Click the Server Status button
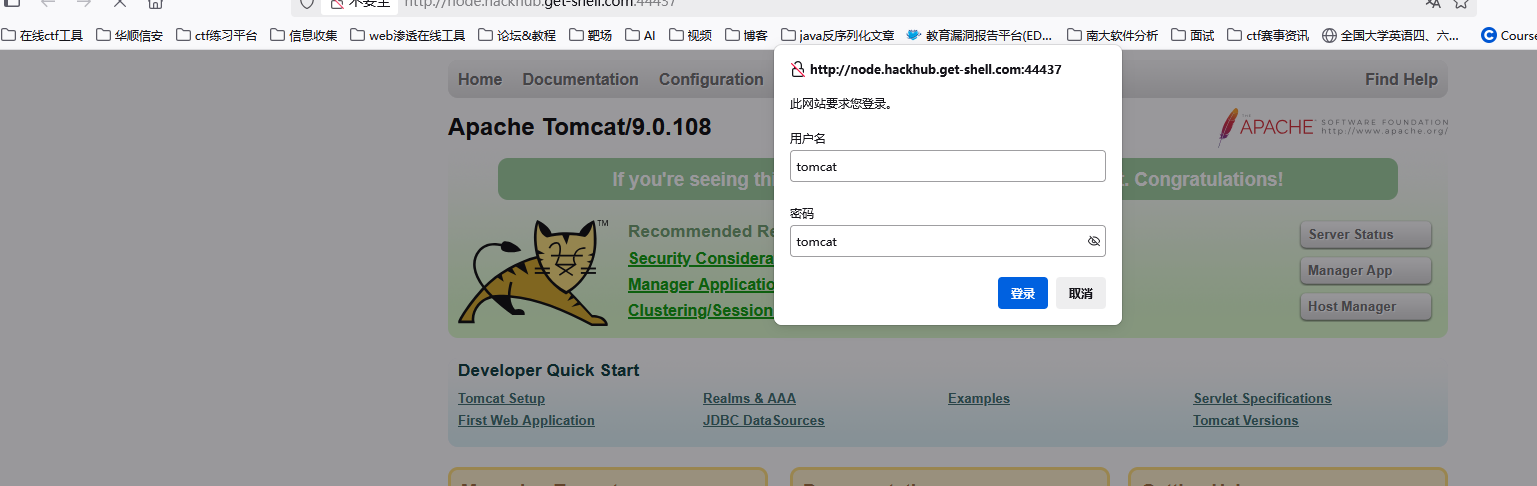 (x=1366, y=234)
